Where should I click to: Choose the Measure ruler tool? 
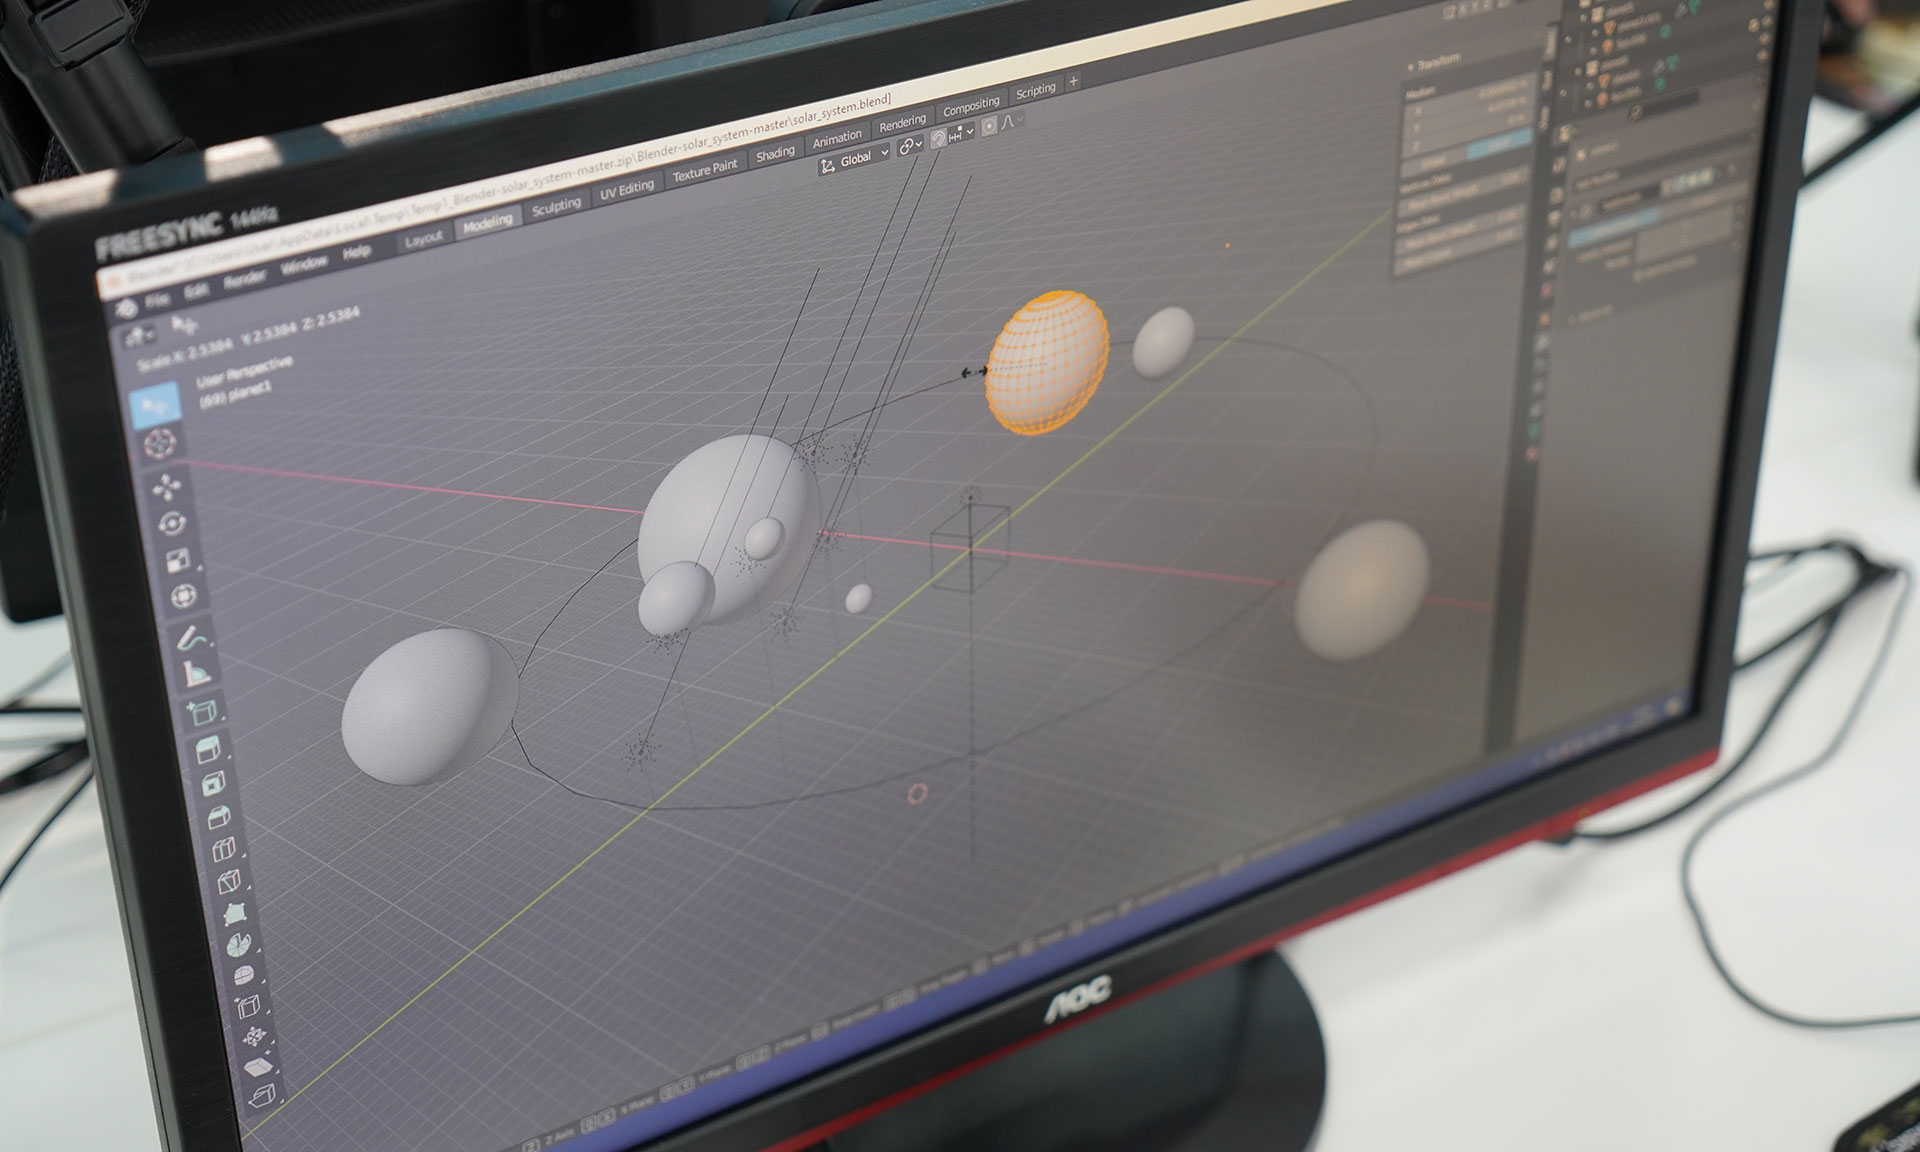(196, 673)
